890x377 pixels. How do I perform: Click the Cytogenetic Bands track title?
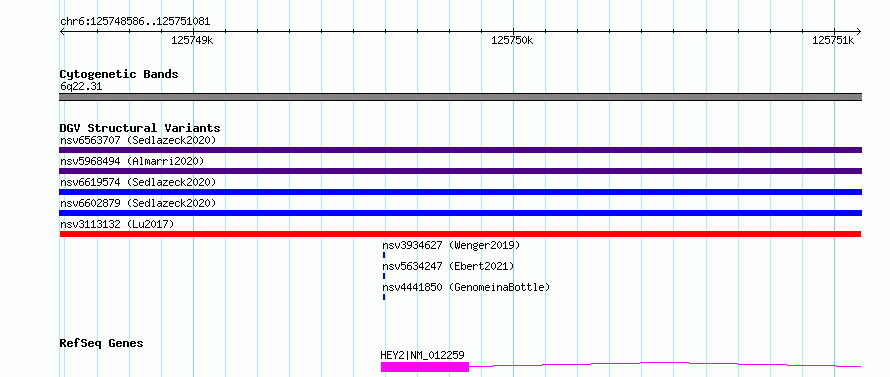(119, 74)
